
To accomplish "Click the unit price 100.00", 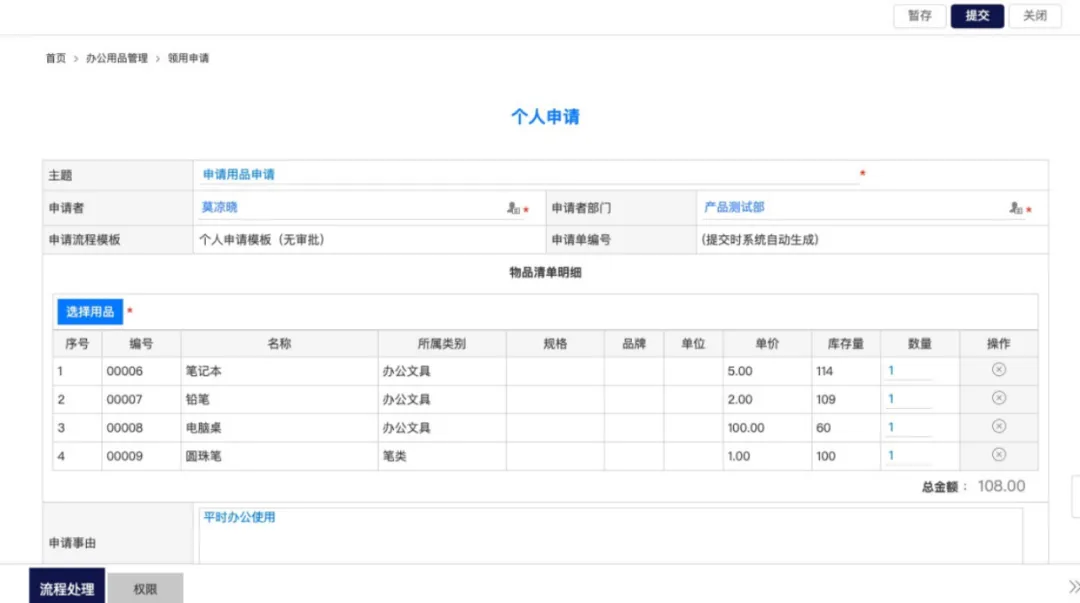I will coord(746,427).
